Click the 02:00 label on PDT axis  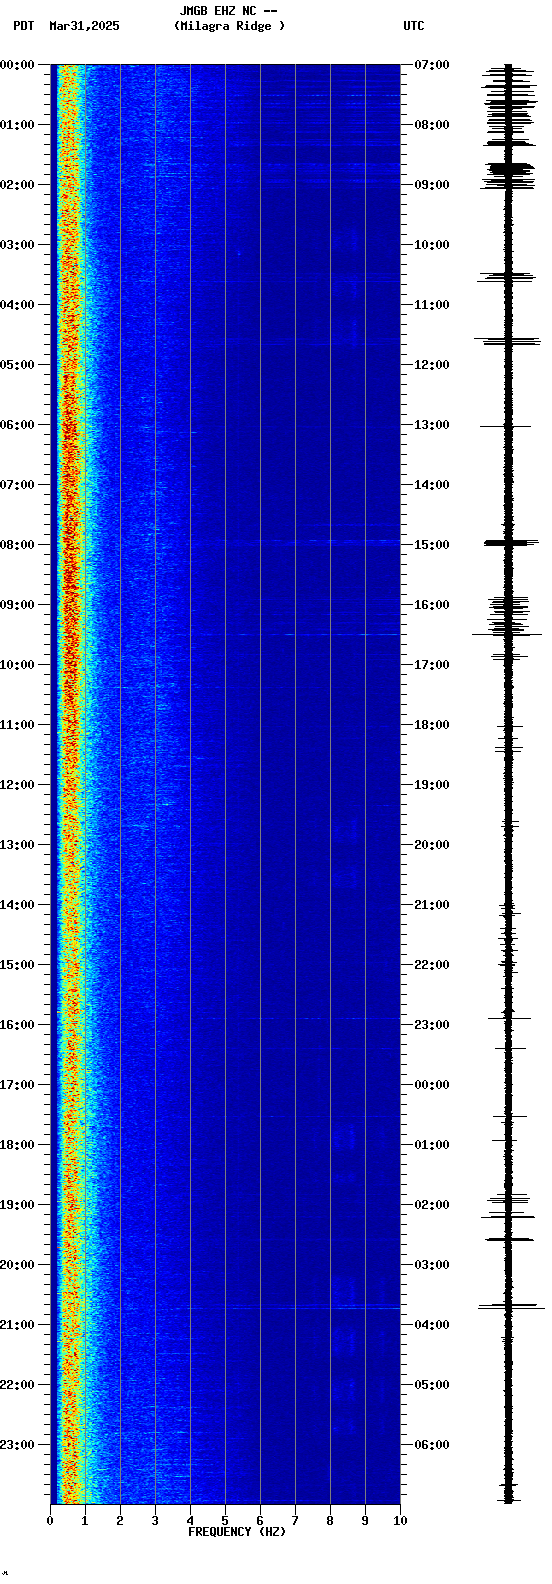pos(17,185)
